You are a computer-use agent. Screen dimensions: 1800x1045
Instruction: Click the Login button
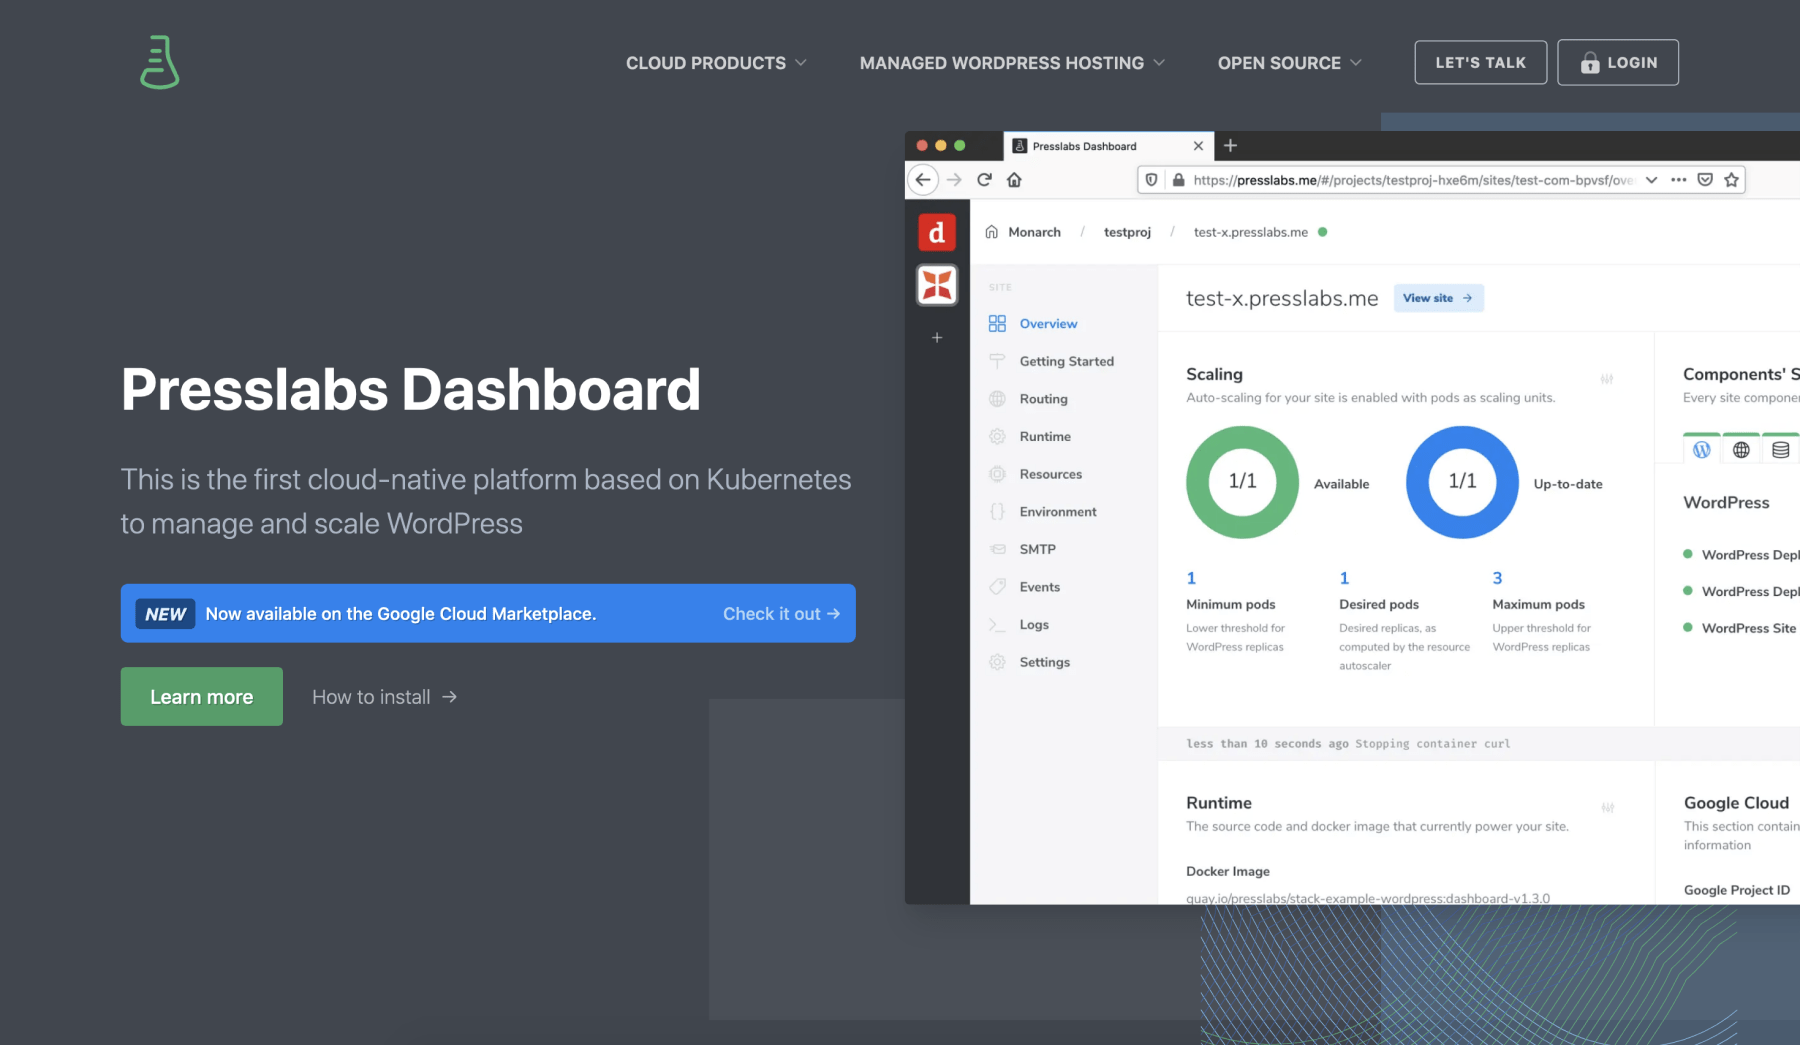tap(1617, 62)
